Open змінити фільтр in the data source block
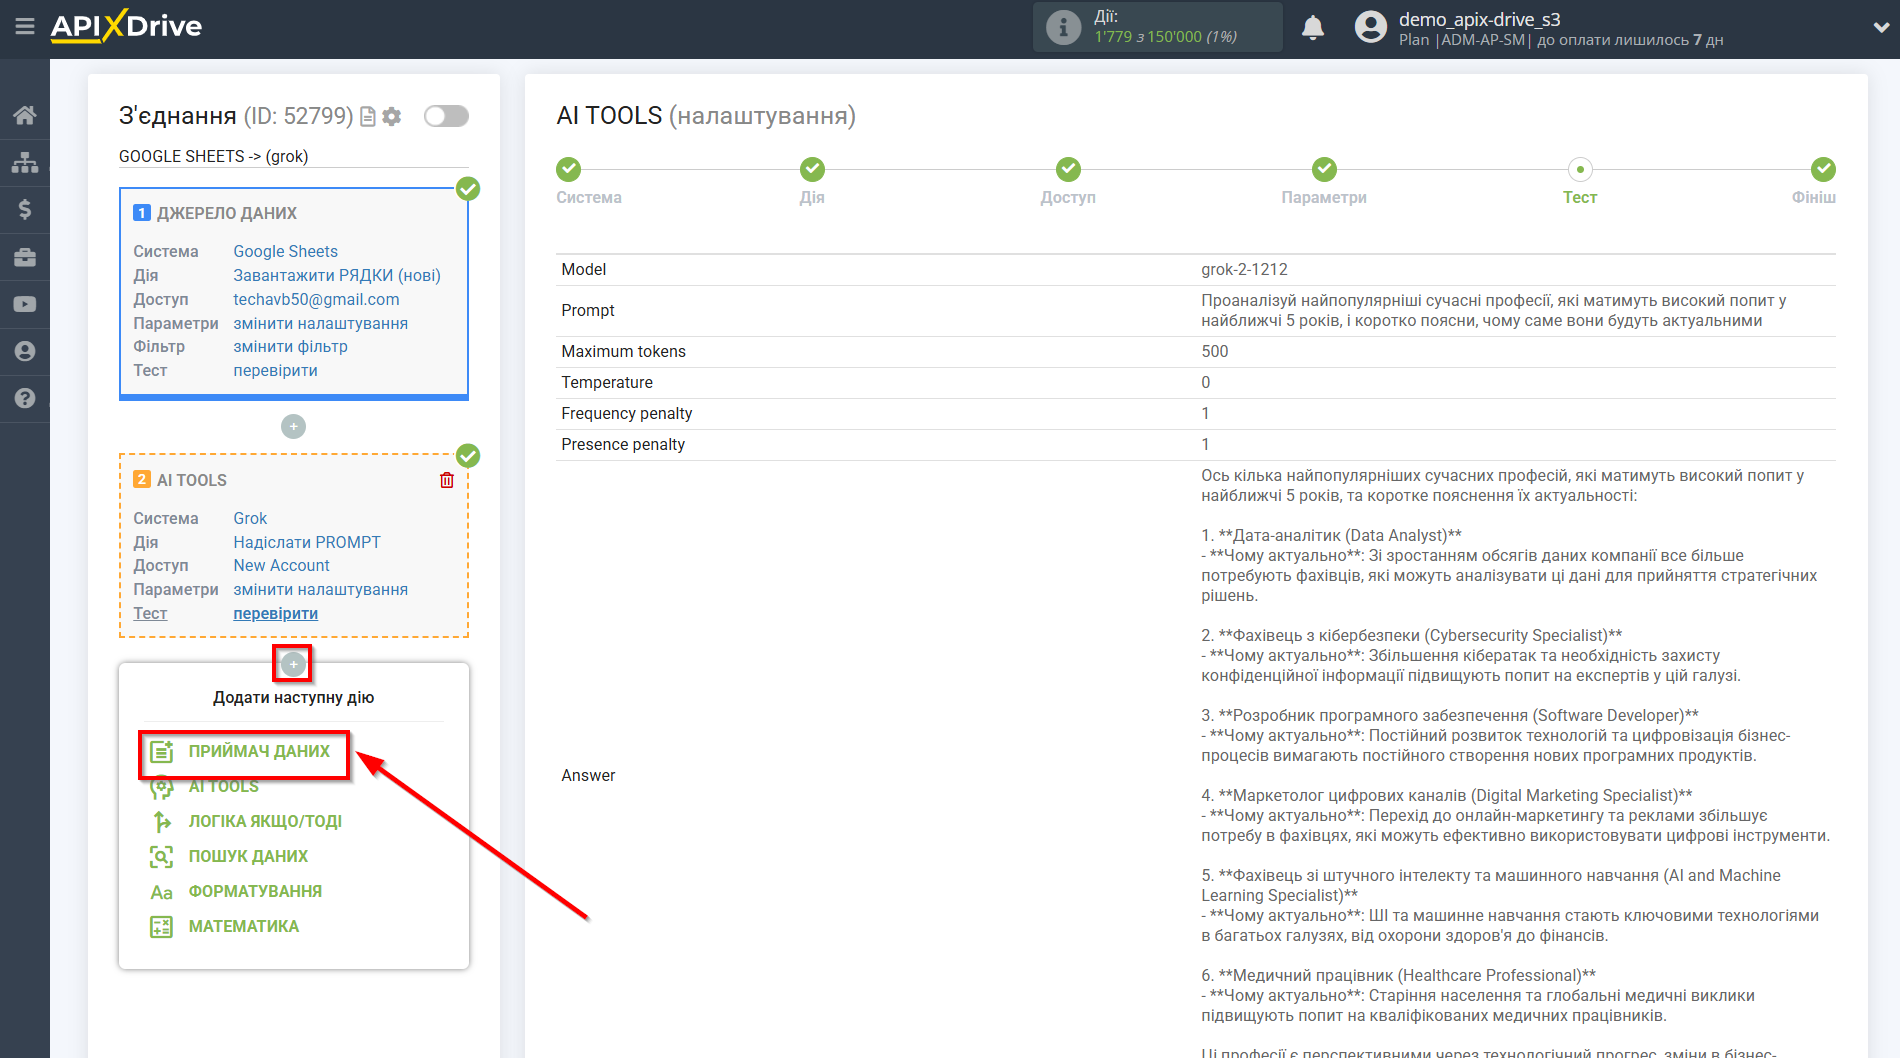Viewport: 1900px width, 1058px height. click(289, 346)
